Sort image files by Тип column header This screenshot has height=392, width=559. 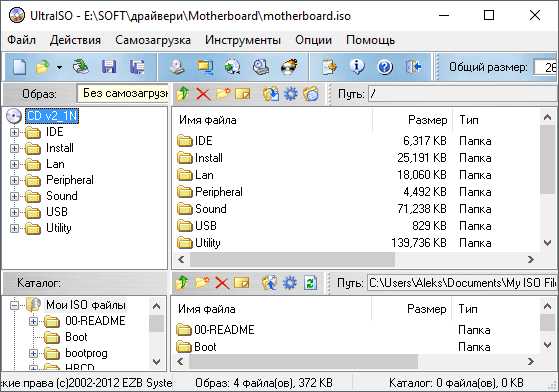point(496,120)
